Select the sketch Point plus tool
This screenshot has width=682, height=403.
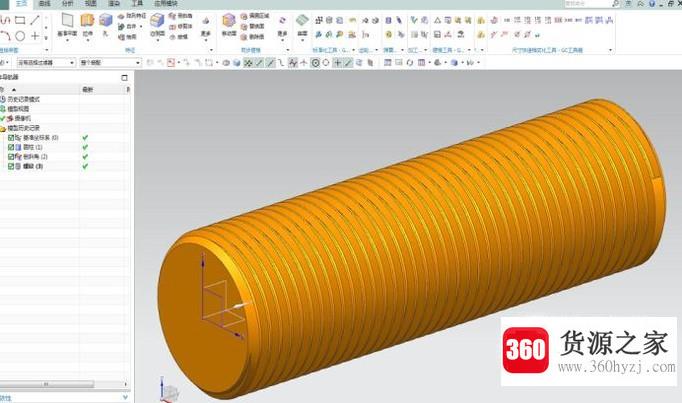click(x=35, y=36)
